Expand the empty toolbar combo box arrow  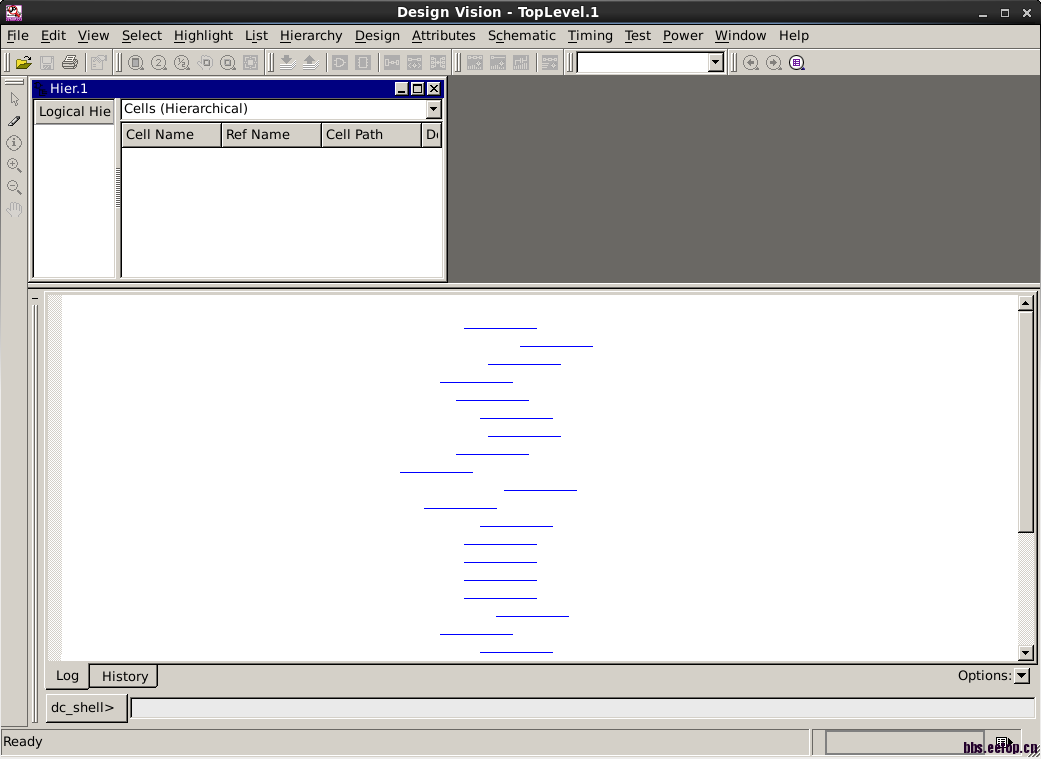[715, 62]
